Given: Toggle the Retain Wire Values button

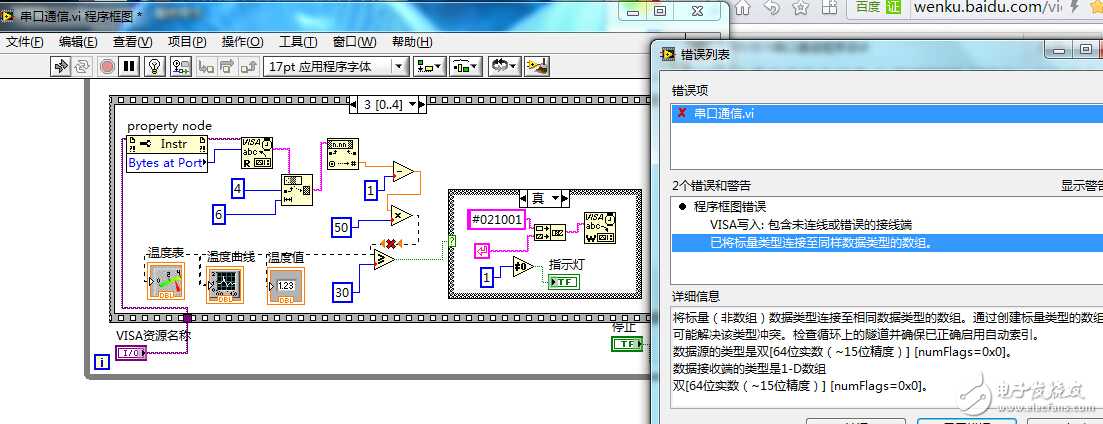Looking at the screenshot, I should [180, 66].
